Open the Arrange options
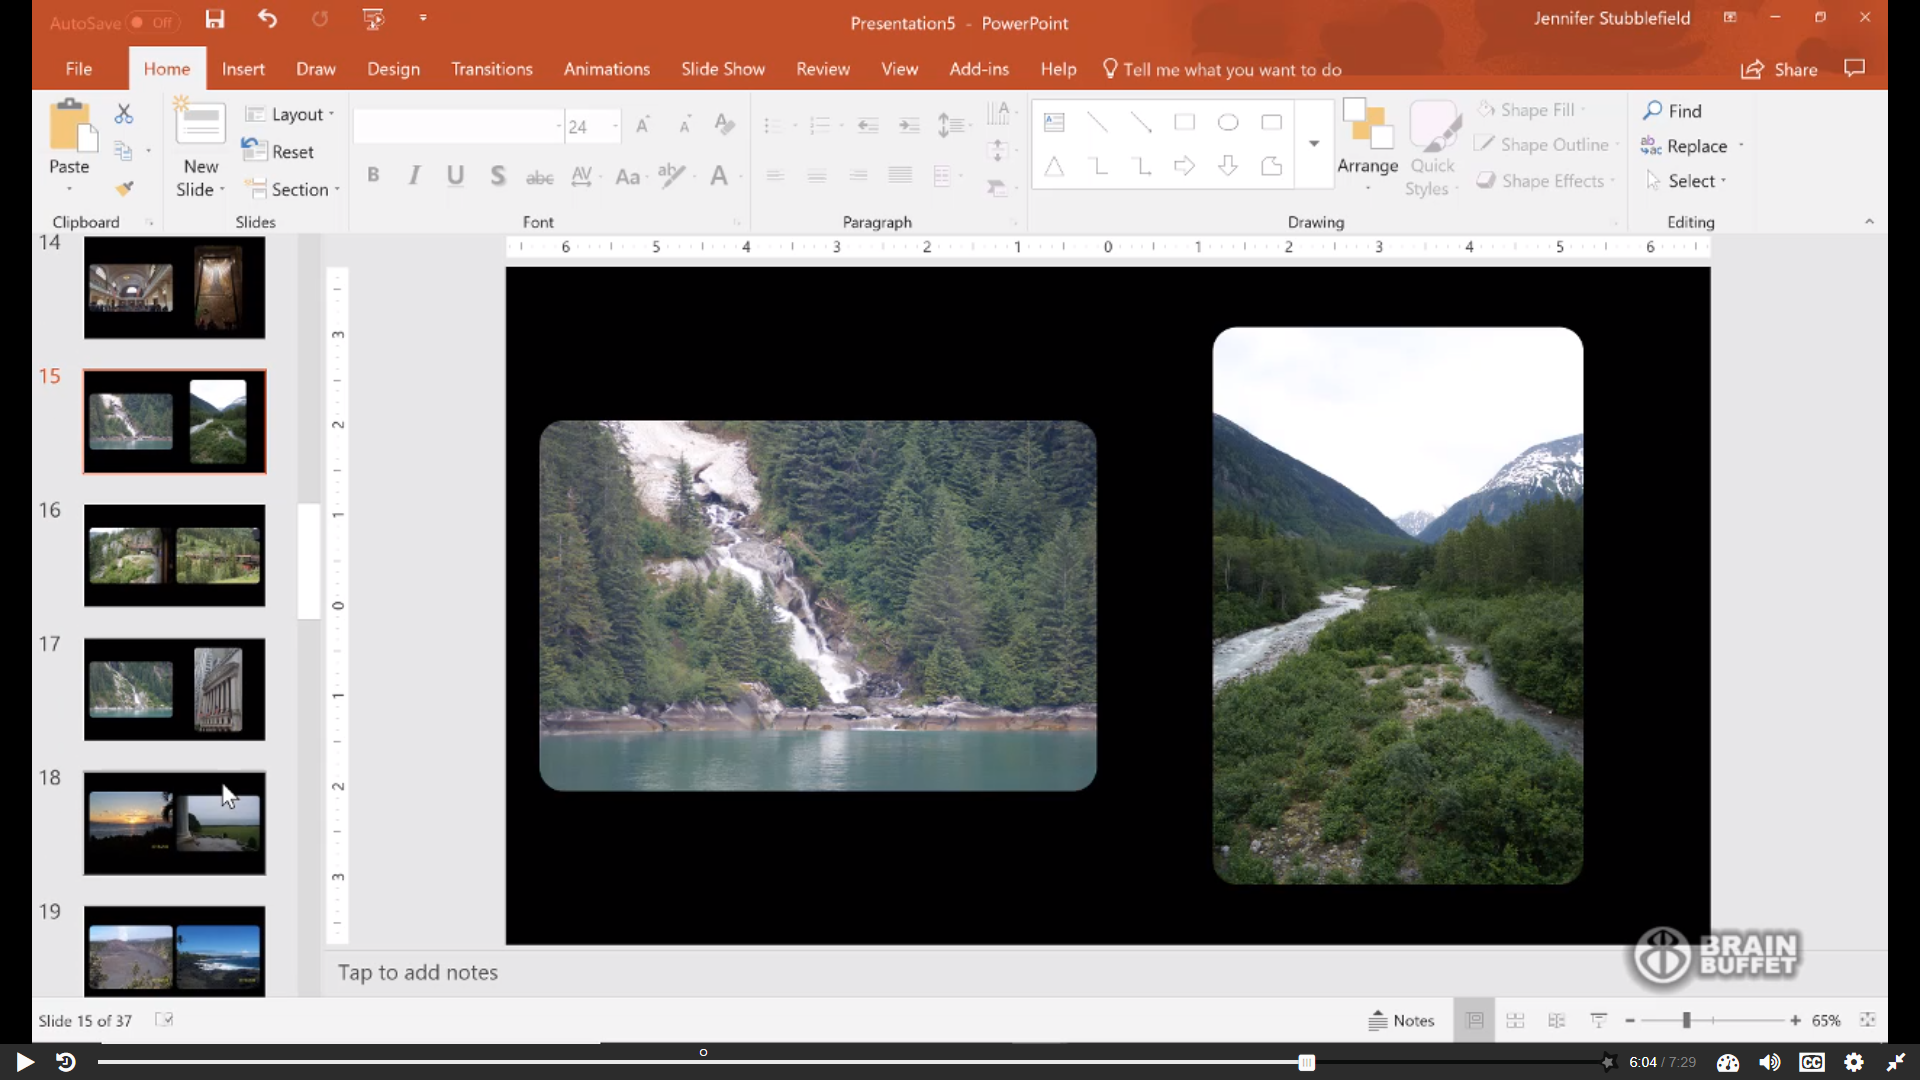Screen dimensions: 1920x1080 (x=1366, y=143)
